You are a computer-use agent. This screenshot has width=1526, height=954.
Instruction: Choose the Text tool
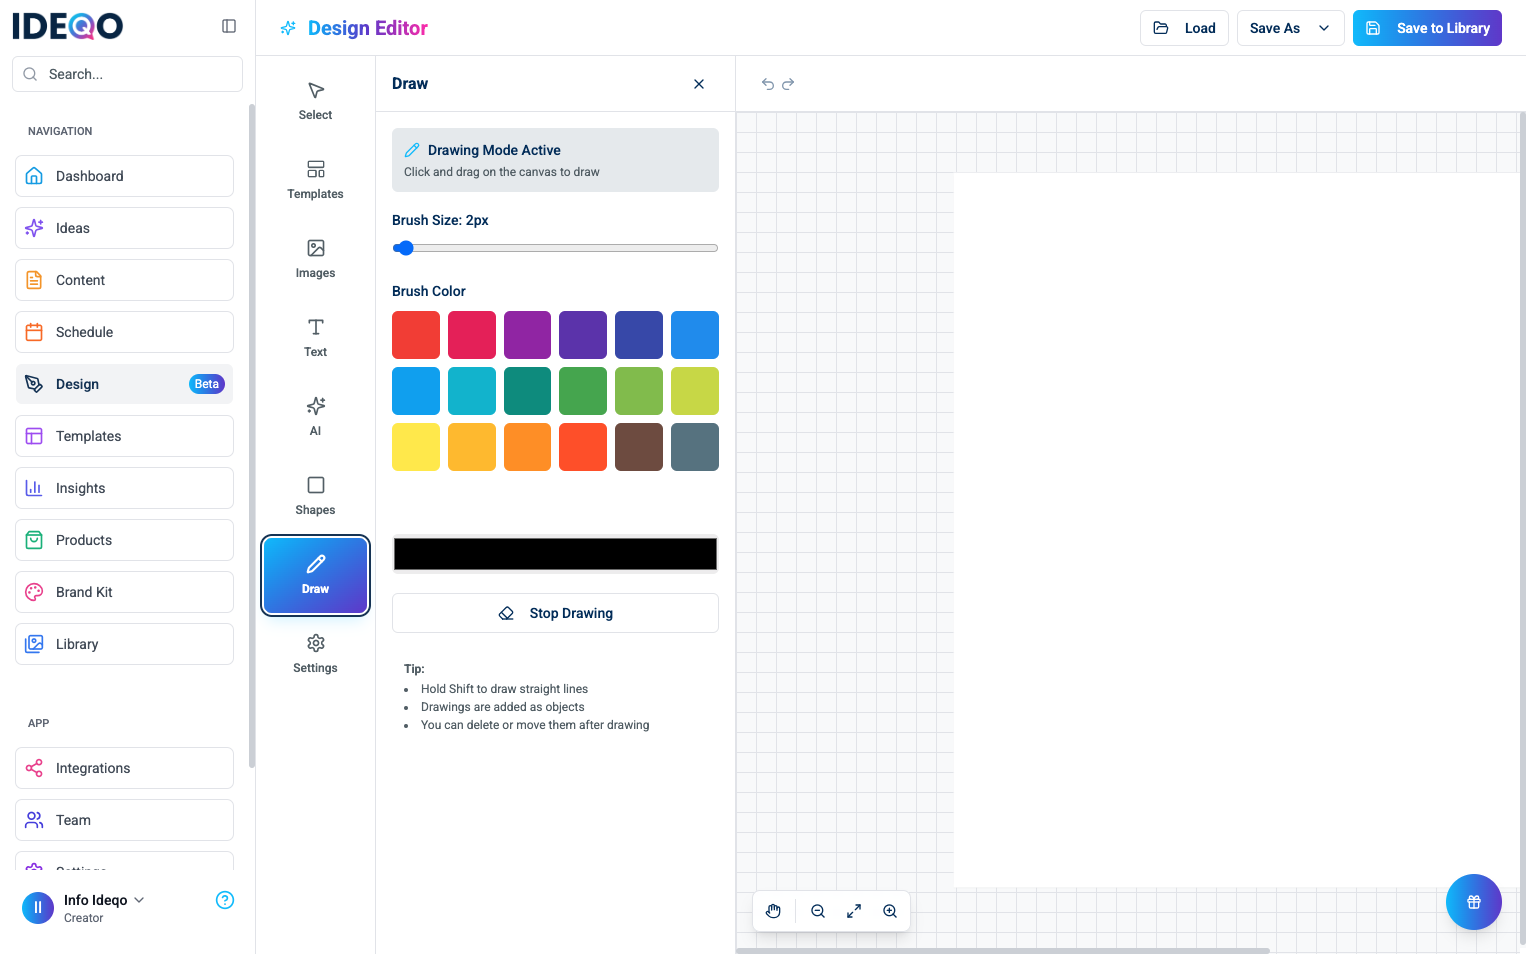tap(315, 337)
